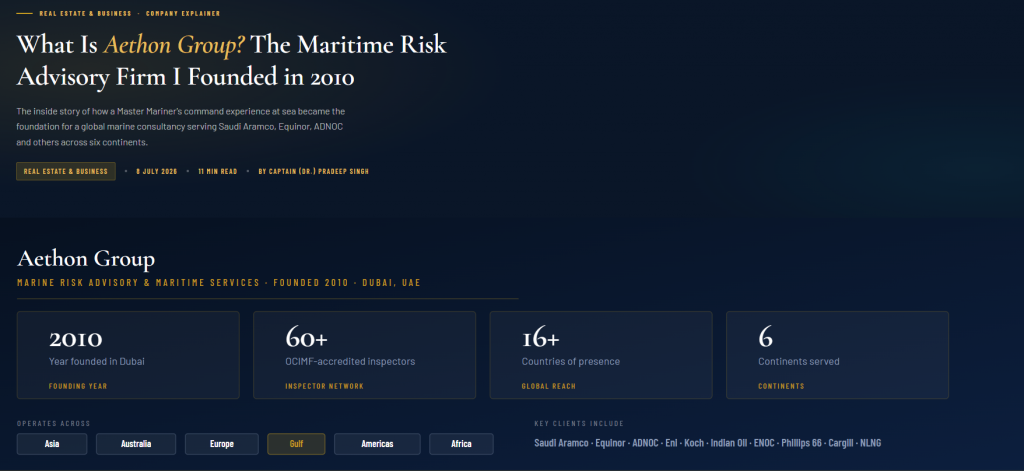Click the 2010 Year founded in Dubai card

pyautogui.click(x=128, y=355)
